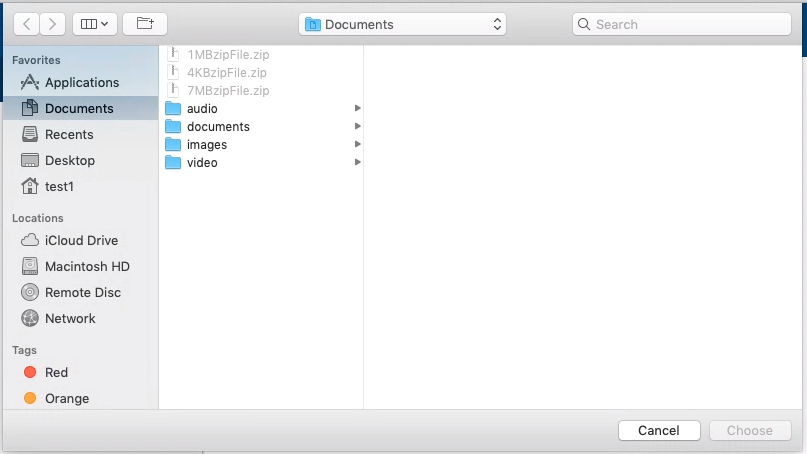This screenshot has width=807, height=454.
Task: Expand the documents folder arrow
Action: point(357,126)
